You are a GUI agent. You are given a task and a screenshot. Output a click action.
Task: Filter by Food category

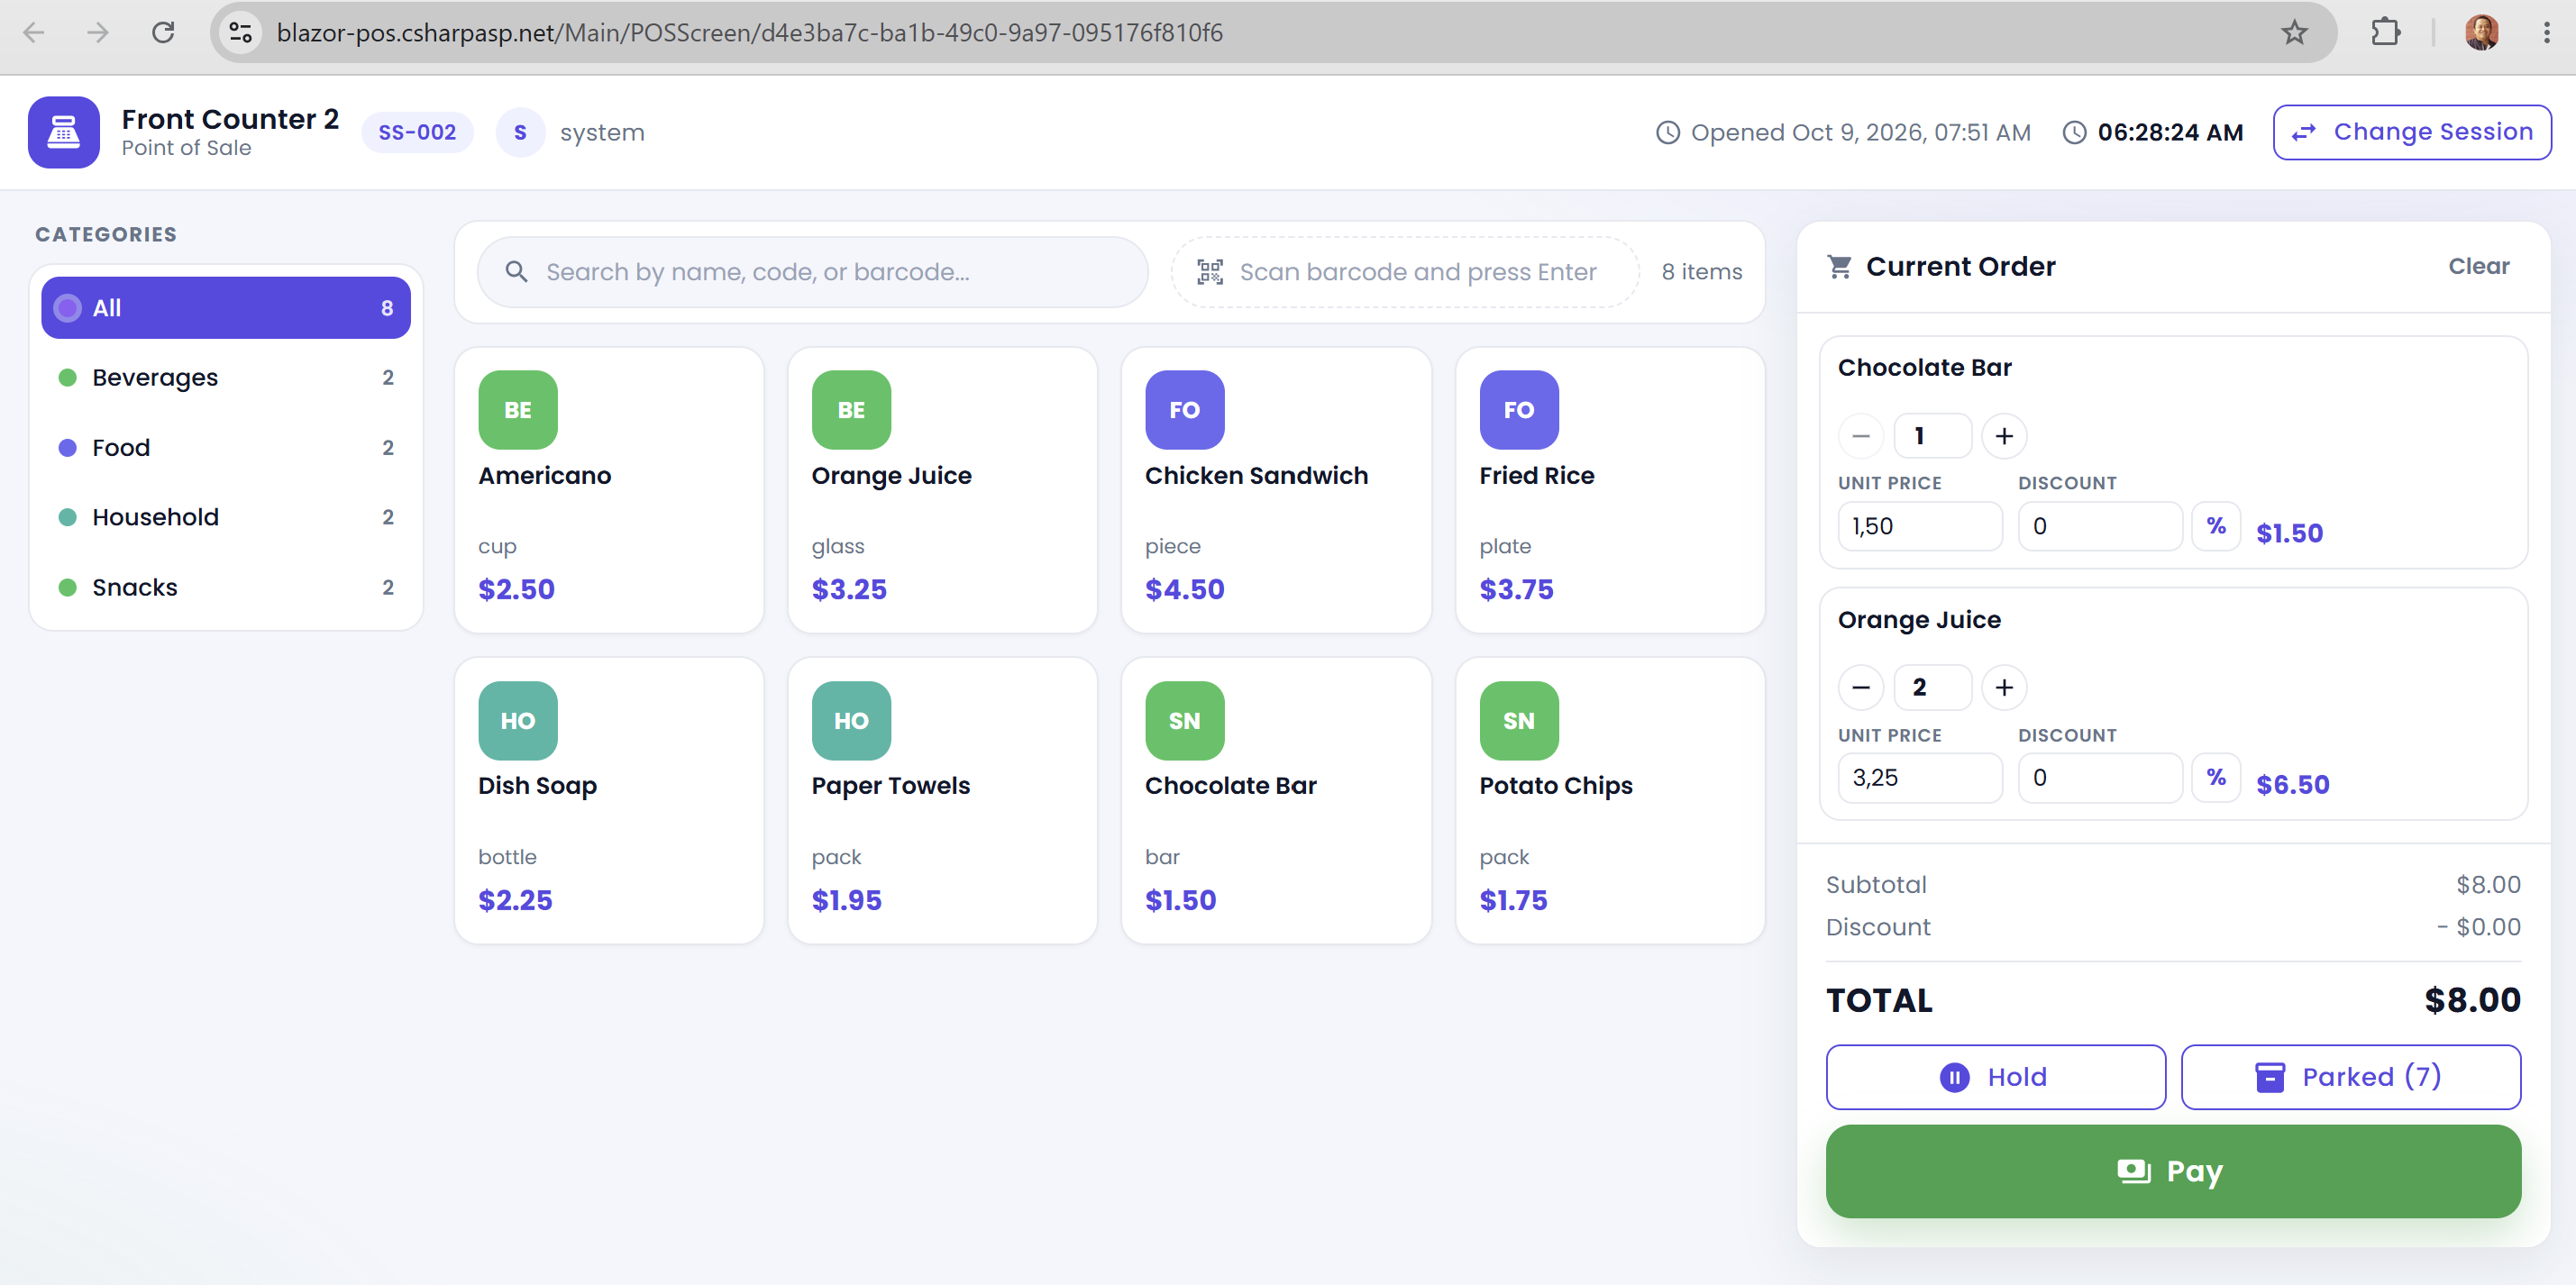[225, 448]
